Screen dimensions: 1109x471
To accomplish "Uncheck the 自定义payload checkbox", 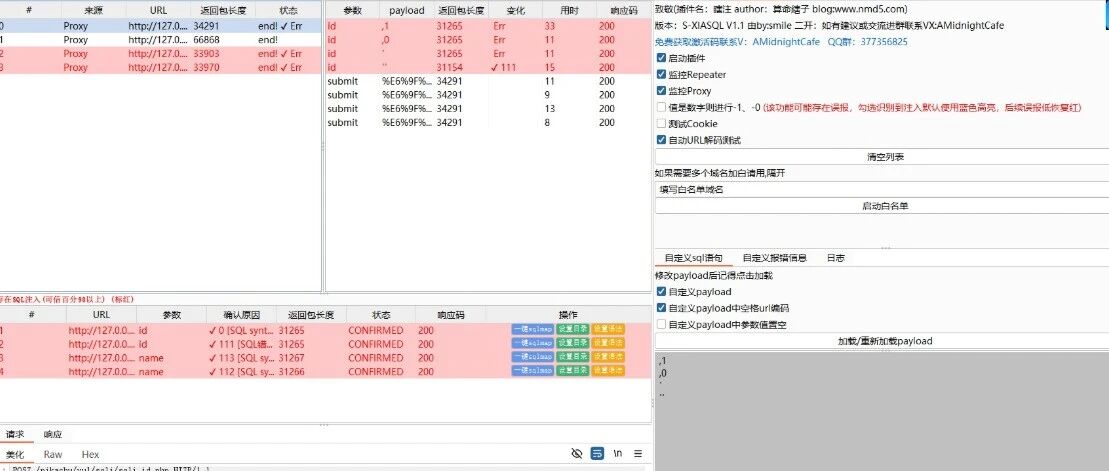I will [661, 291].
